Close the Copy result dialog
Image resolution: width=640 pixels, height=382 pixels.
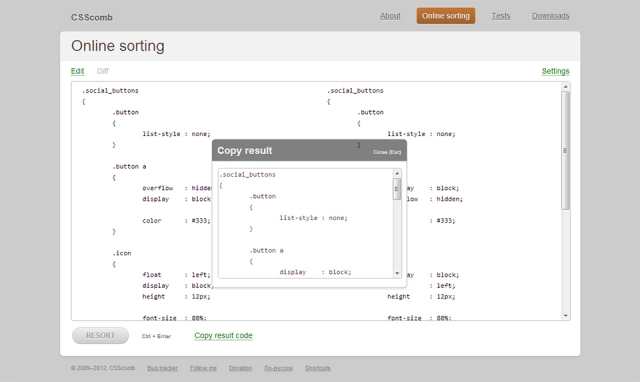pyautogui.click(x=387, y=152)
